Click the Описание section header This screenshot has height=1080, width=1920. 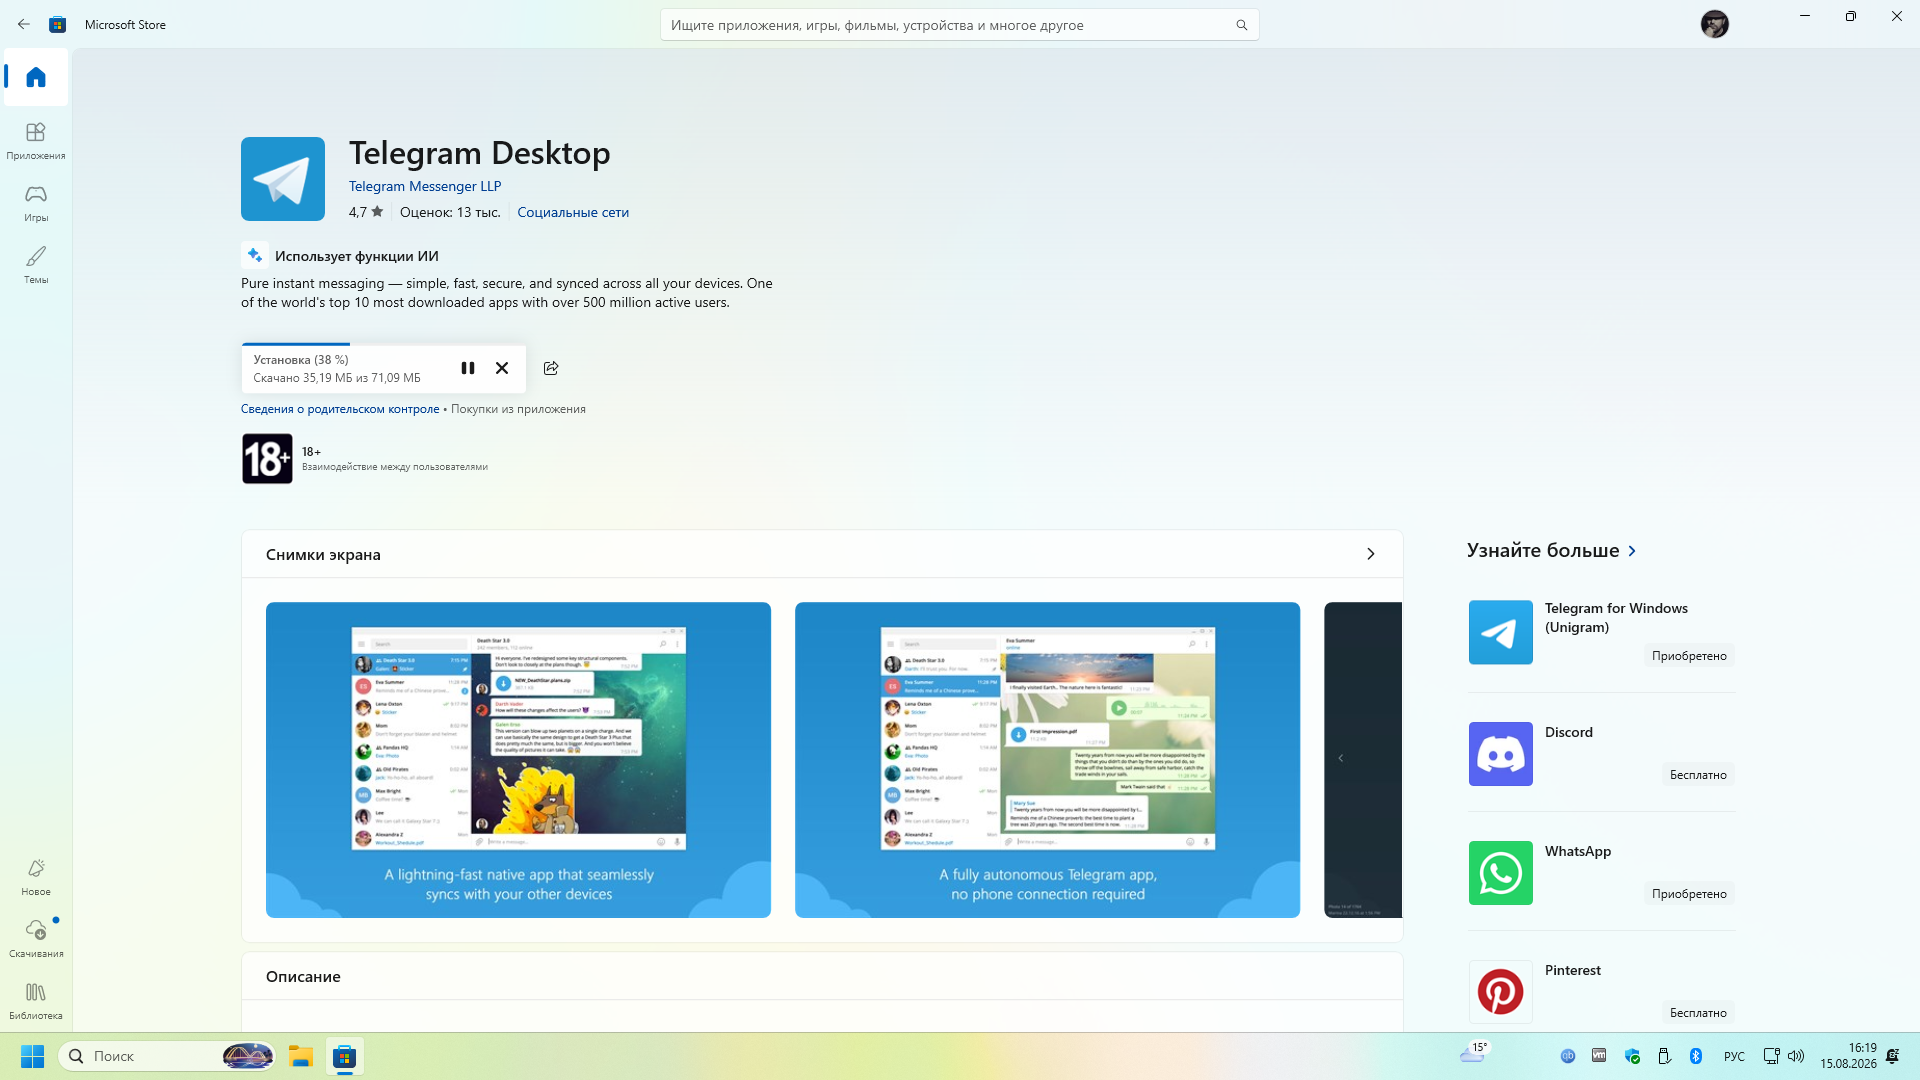point(303,977)
